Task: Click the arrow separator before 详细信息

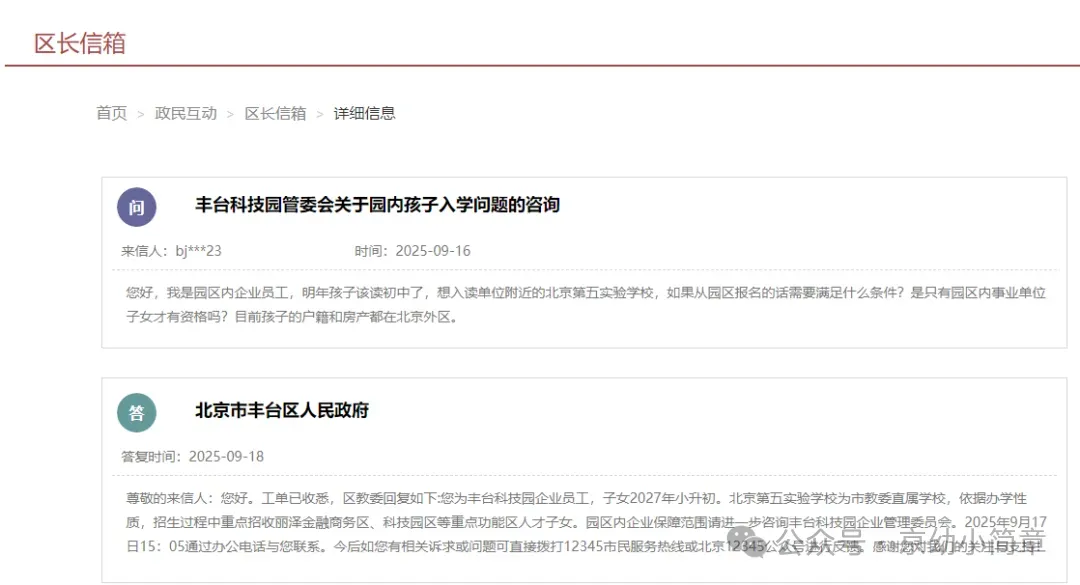Action: coord(320,114)
